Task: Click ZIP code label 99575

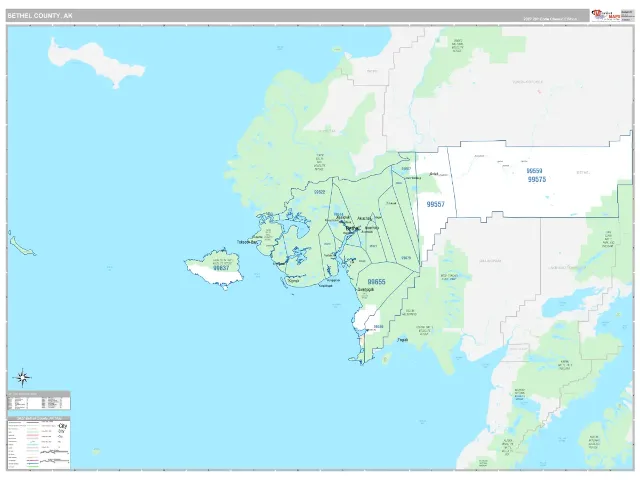Action: [536, 179]
